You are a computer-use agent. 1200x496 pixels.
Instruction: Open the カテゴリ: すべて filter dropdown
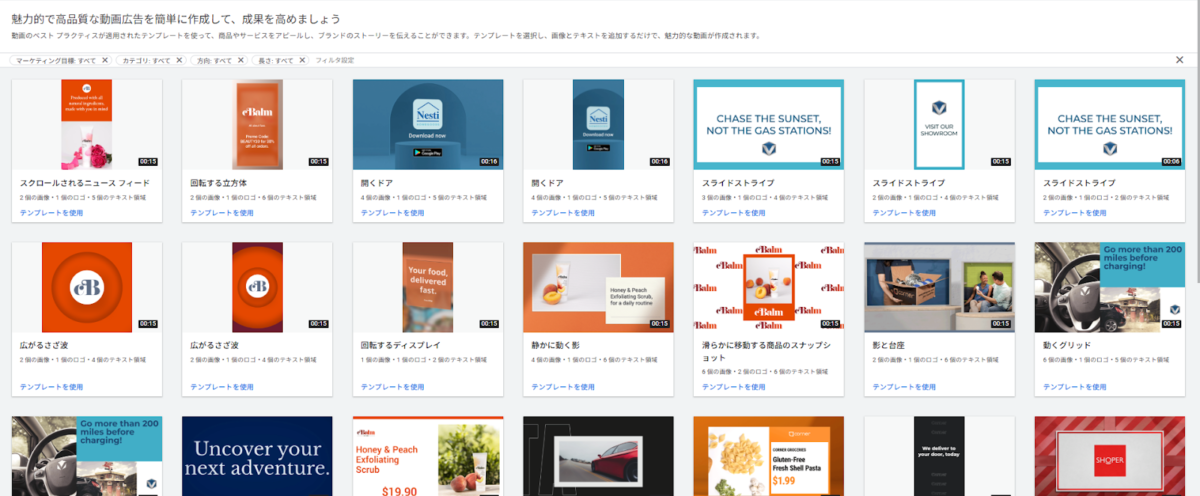145,60
